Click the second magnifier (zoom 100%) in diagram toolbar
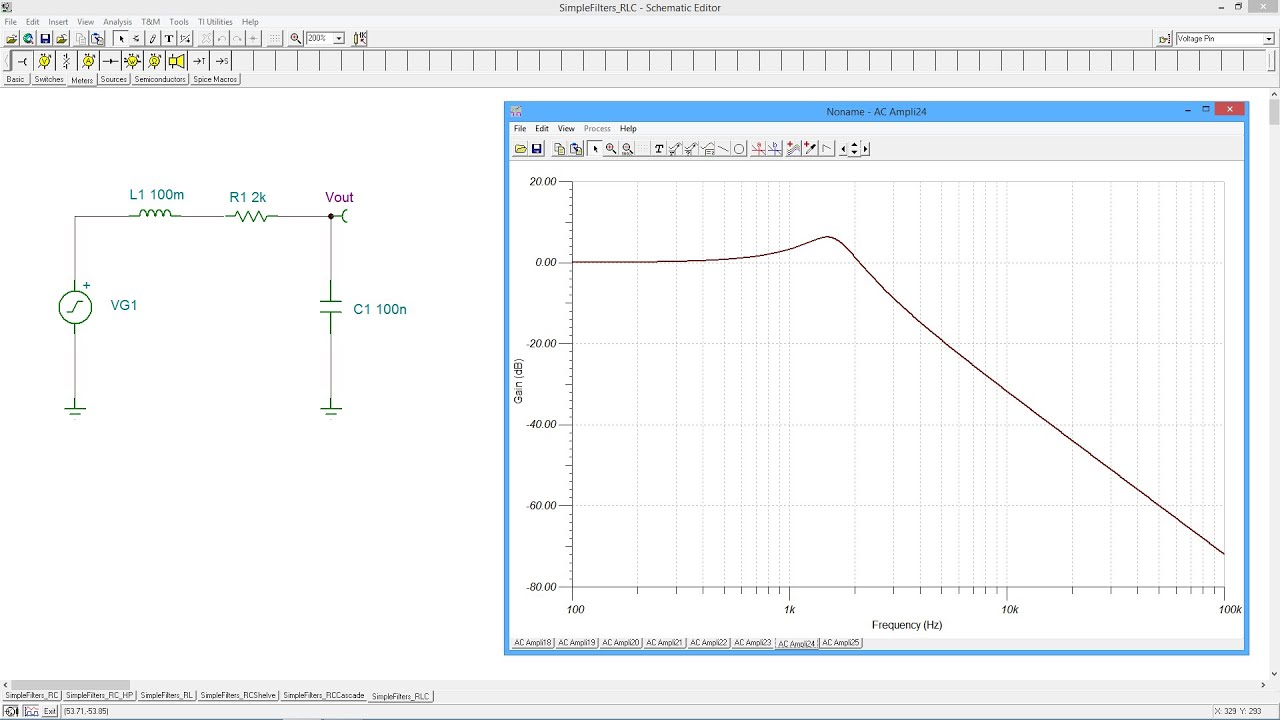 [627, 149]
